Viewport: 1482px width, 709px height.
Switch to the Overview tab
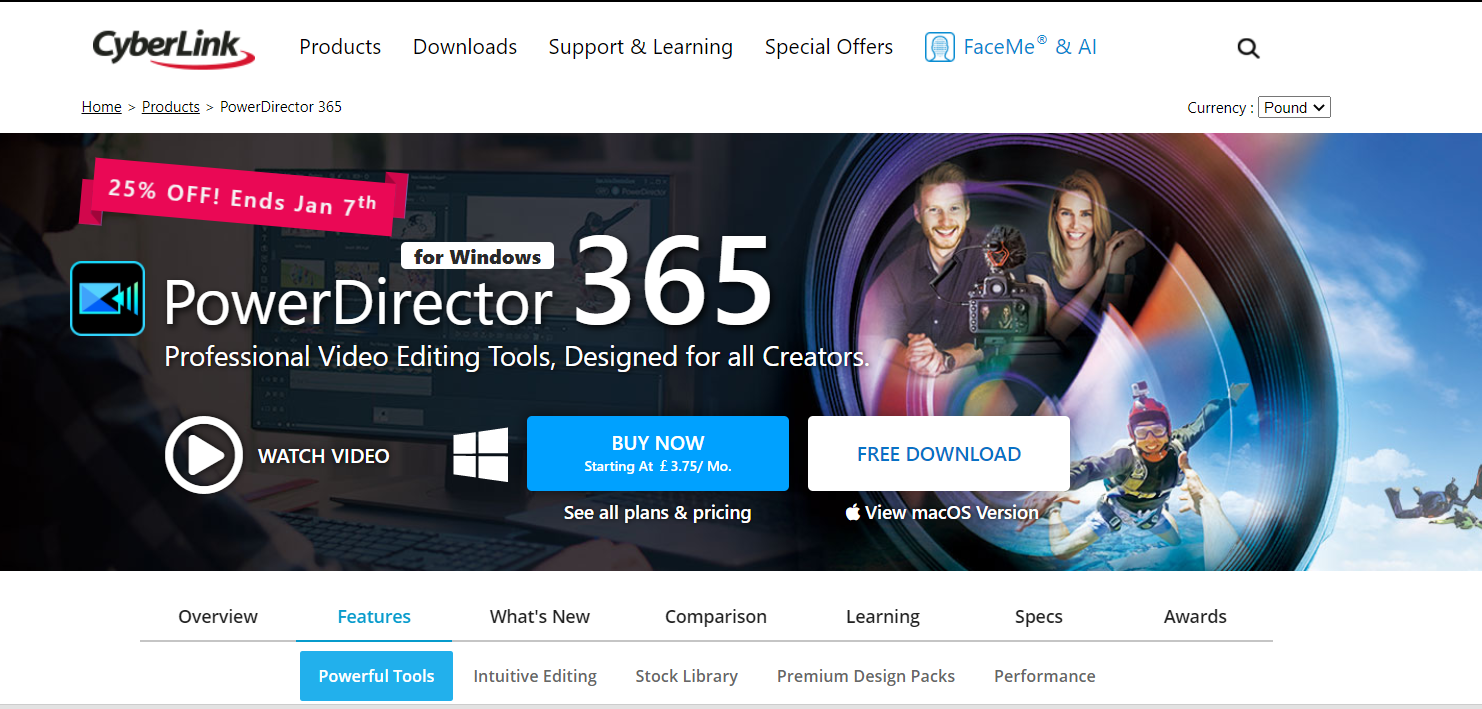pyautogui.click(x=218, y=617)
